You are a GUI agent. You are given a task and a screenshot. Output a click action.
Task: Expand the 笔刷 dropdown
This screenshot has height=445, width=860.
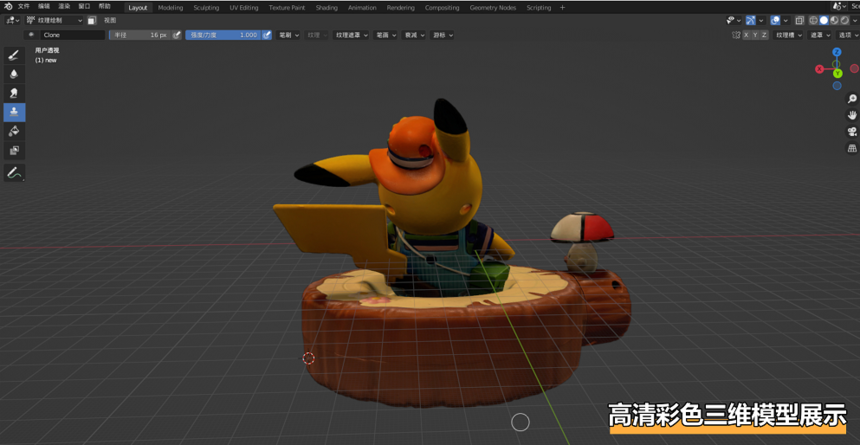tap(288, 35)
